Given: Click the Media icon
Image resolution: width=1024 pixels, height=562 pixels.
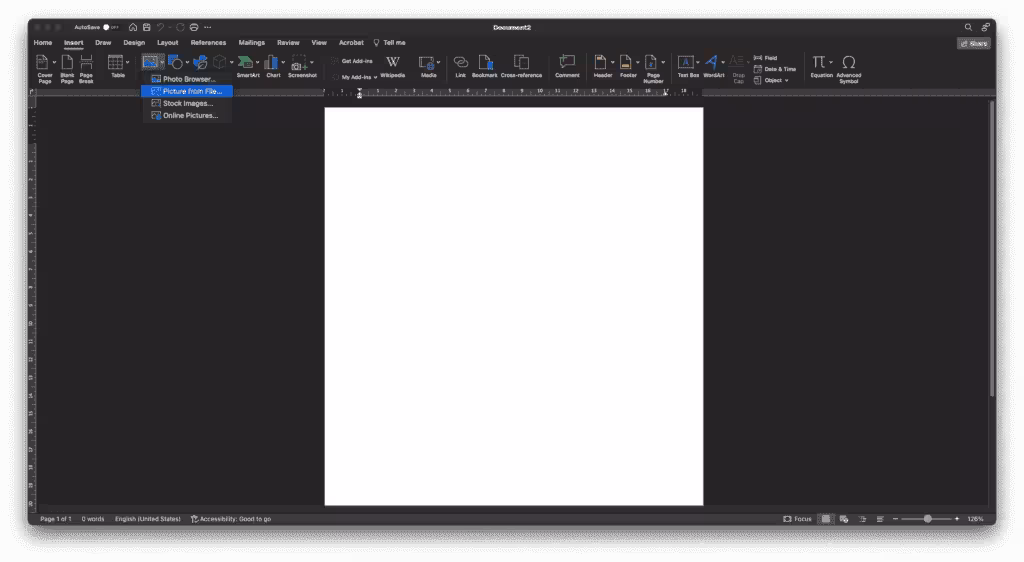Looking at the screenshot, I should [426, 63].
